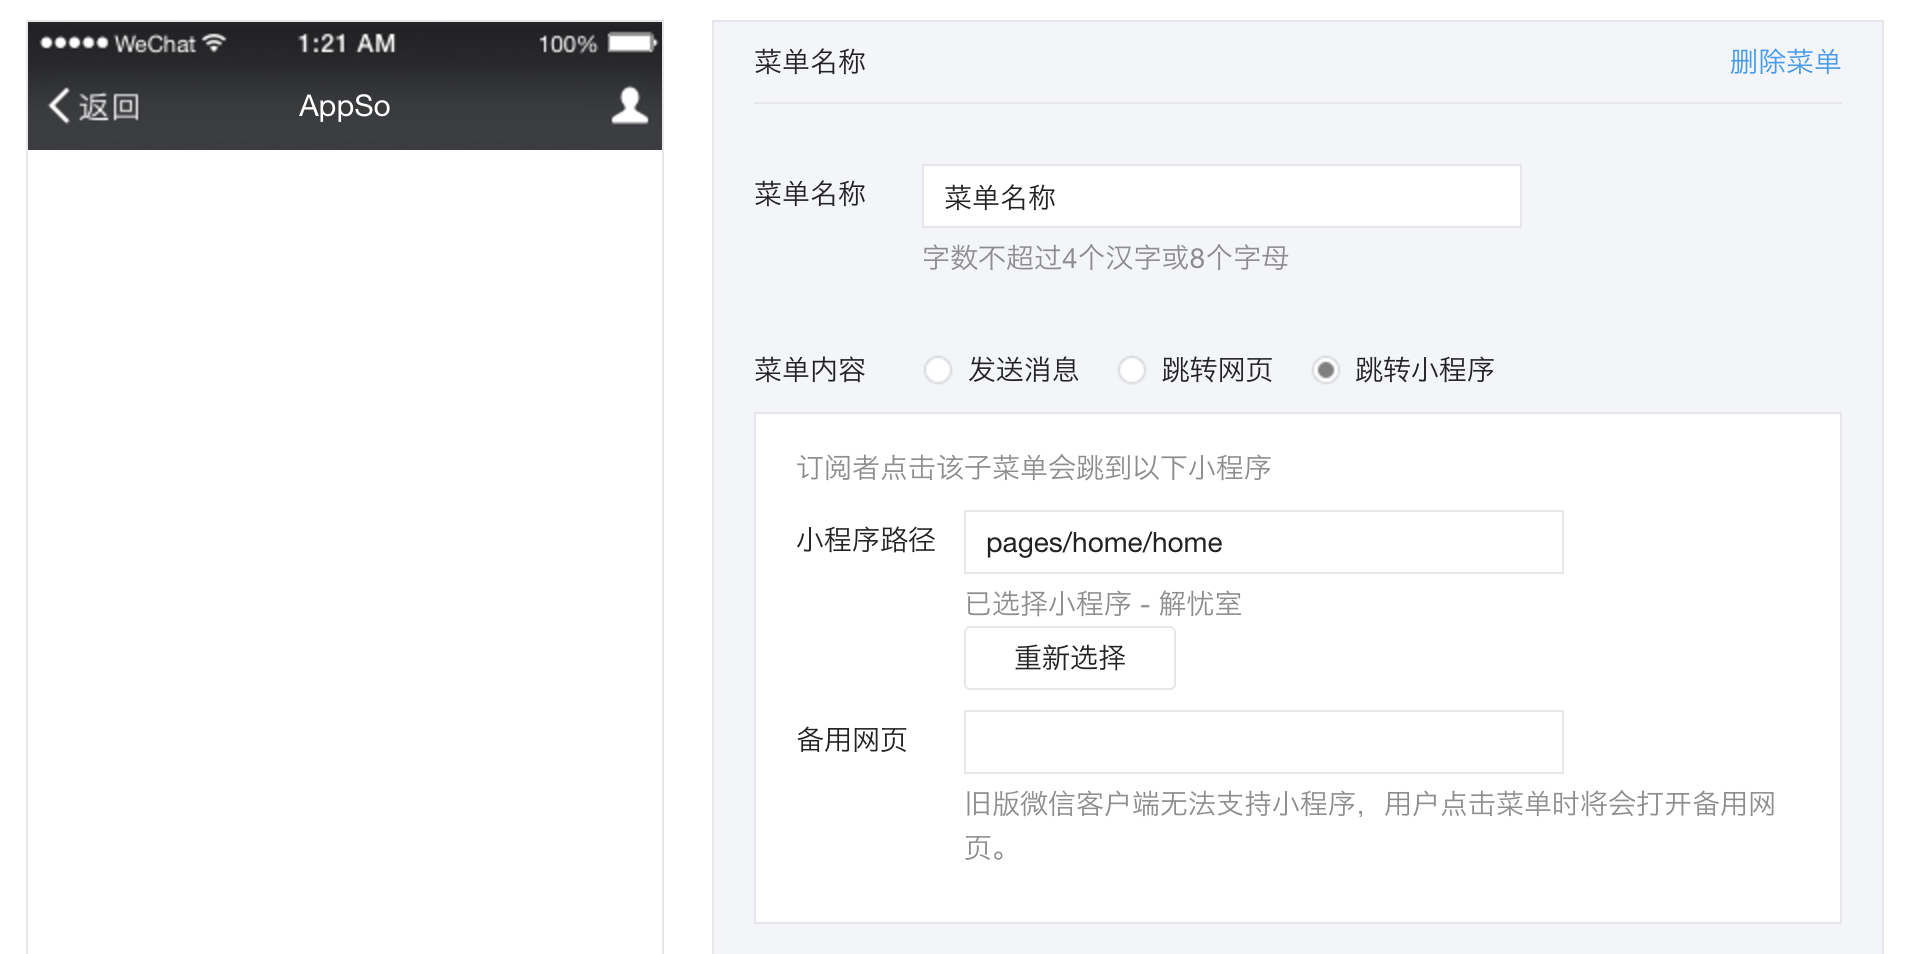
Task: Click the 菜单名称 text input field
Action: [1220, 196]
